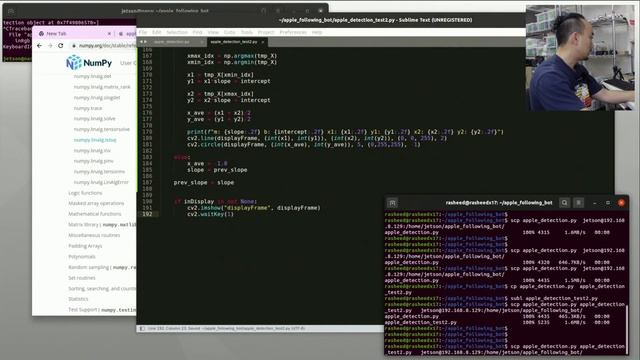The image size is (640, 360).
Task: Open the numpy.linalg.inv link
Action: (x=92, y=151)
